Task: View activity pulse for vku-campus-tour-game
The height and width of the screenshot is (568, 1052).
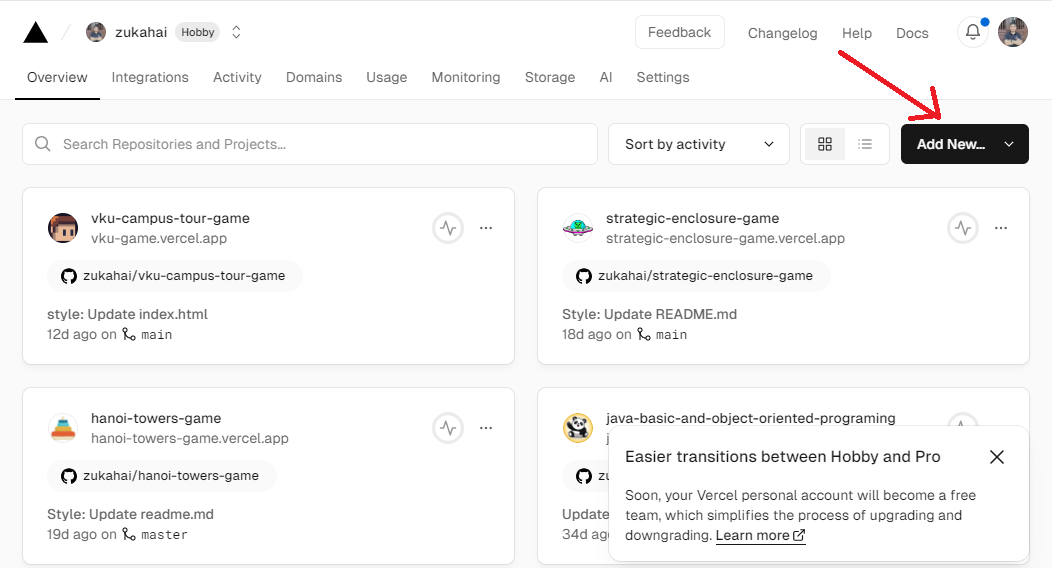Action: (x=448, y=228)
